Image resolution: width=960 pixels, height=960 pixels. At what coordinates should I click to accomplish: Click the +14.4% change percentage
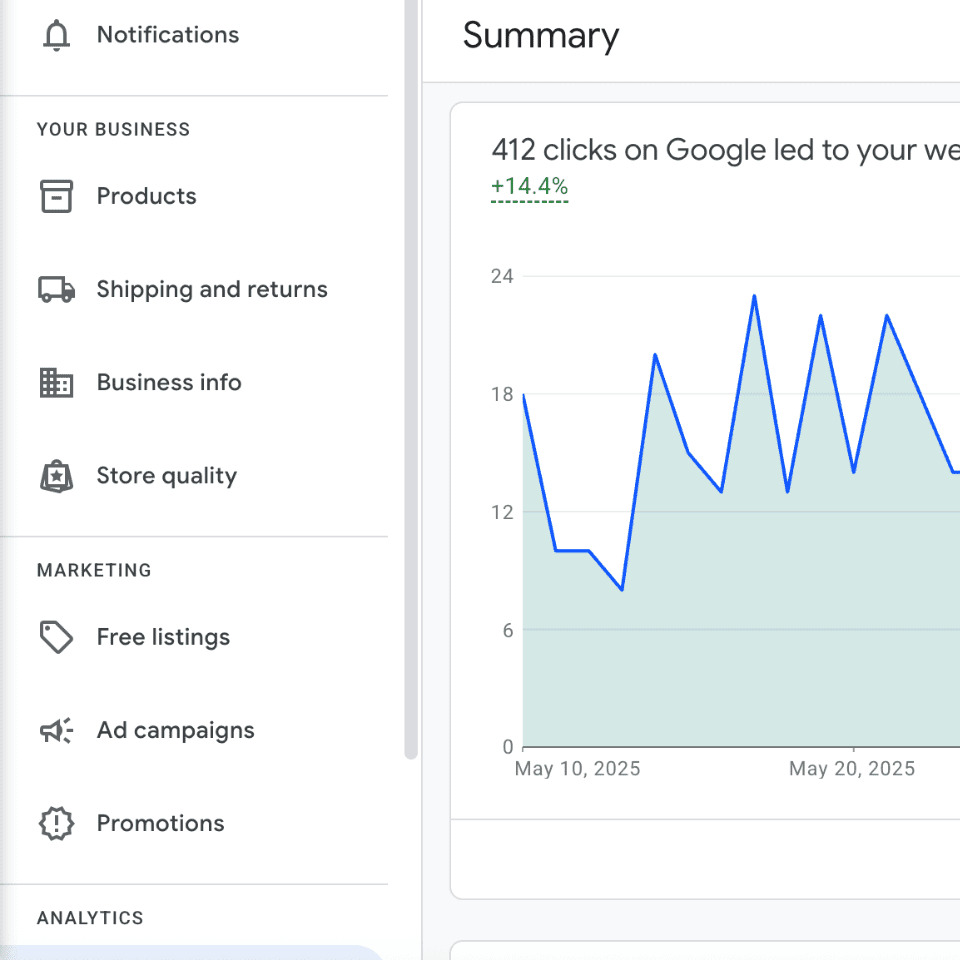[529, 186]
